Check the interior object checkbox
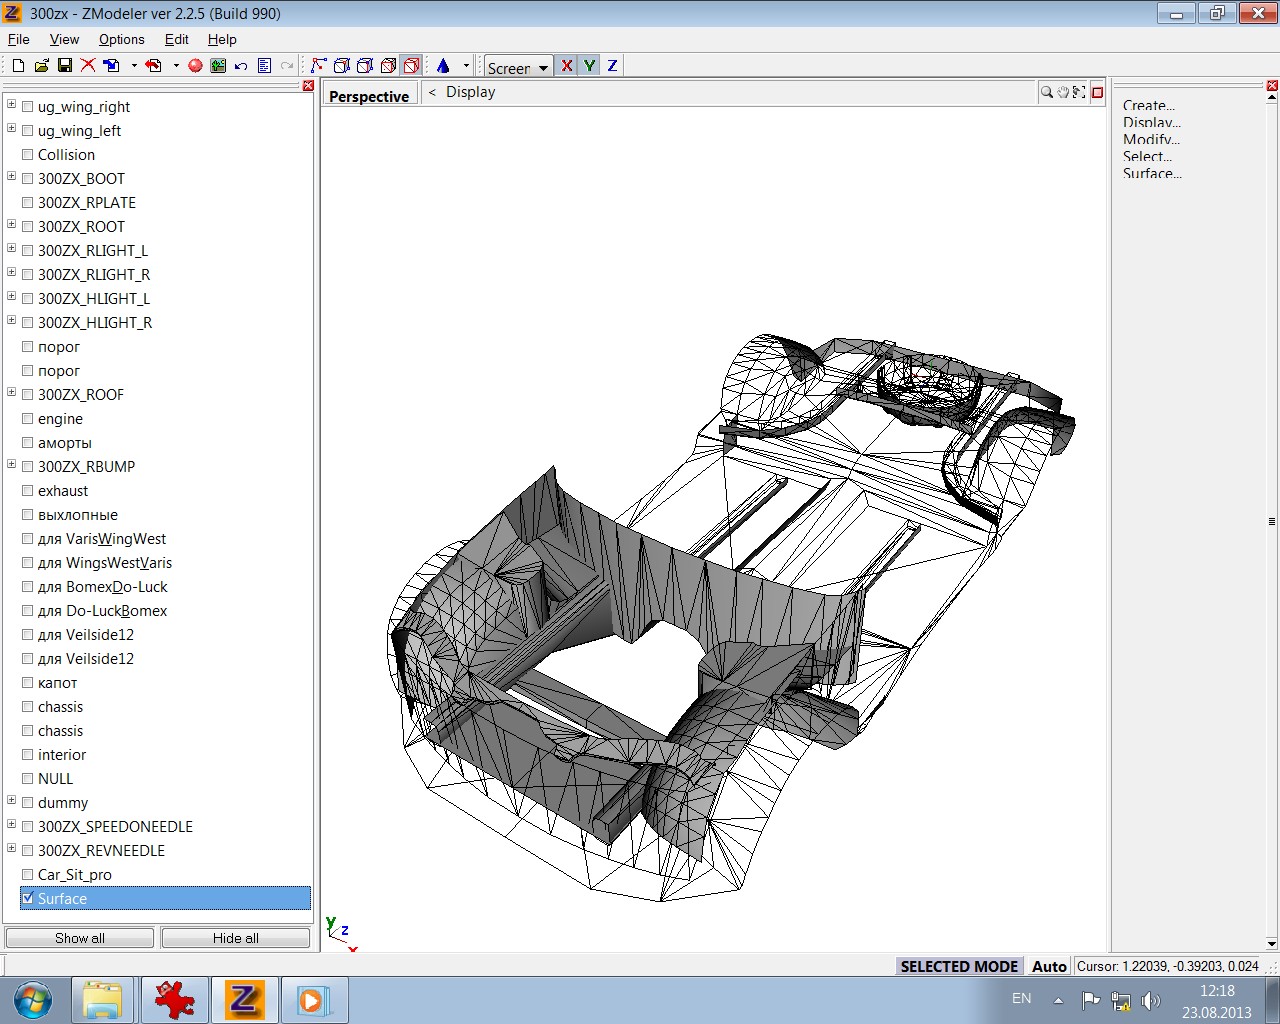Screen dimensions: 1280x1024 pyautogui.click(x=28, y=755)
